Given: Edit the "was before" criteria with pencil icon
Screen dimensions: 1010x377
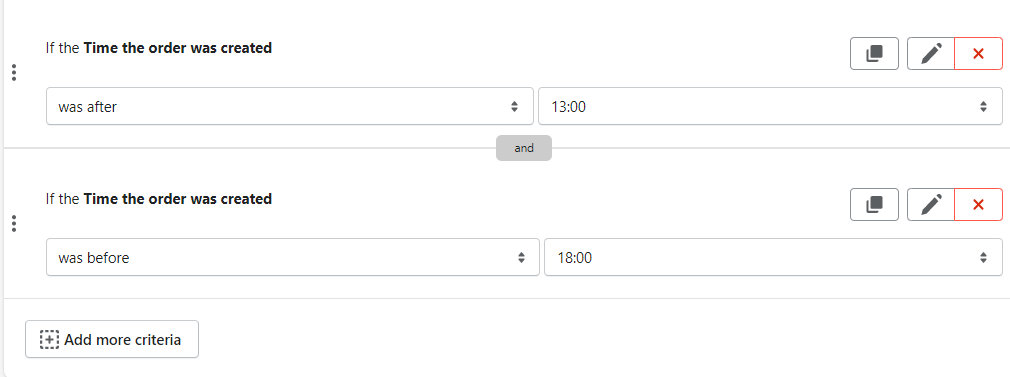Looking at the screenshot, I should (931, 204).
